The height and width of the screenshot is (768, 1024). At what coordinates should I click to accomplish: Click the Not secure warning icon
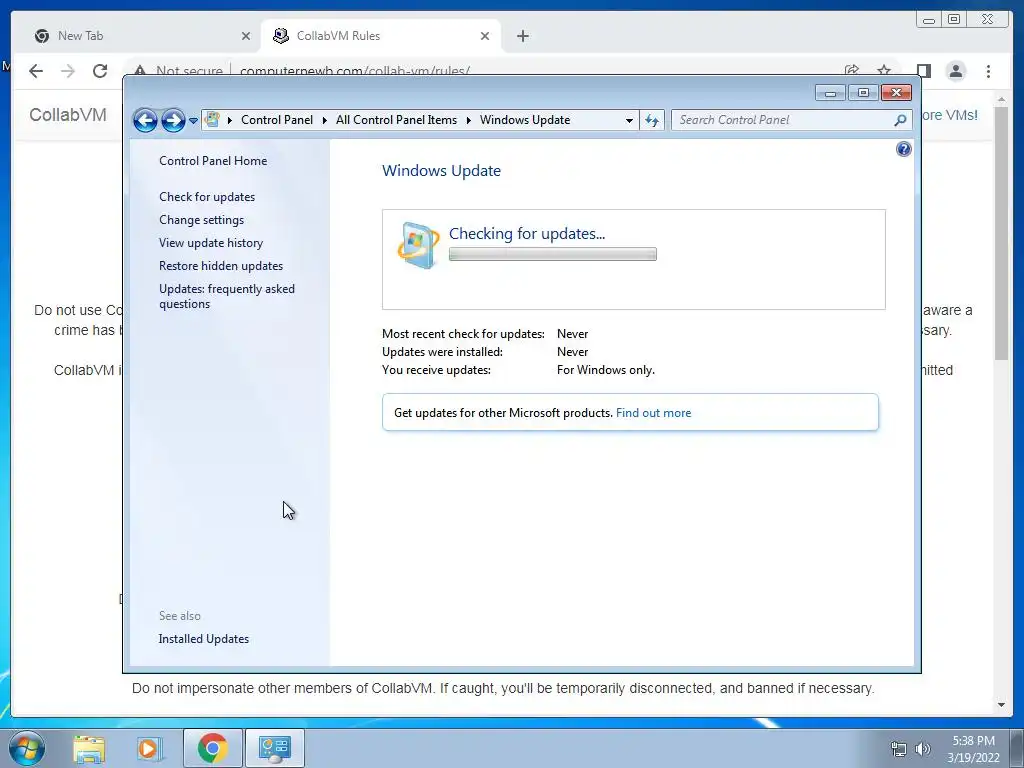pyautogui.click(x=139, y=71)
